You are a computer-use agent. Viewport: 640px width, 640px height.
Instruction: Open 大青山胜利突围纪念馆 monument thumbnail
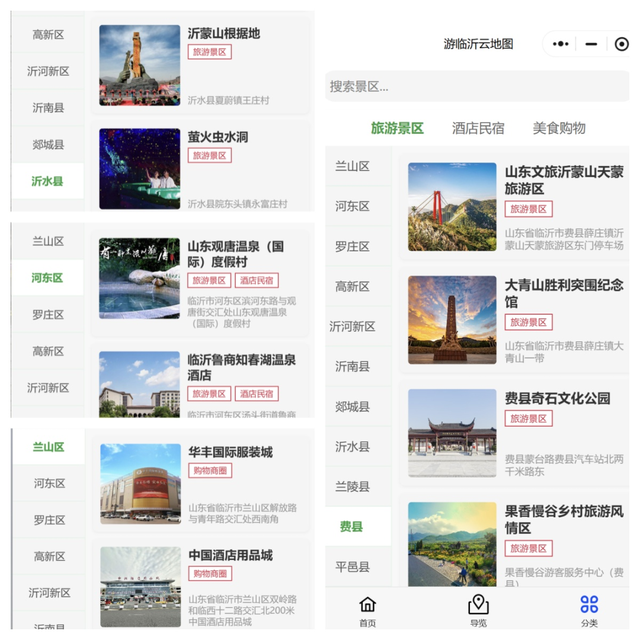452,320
